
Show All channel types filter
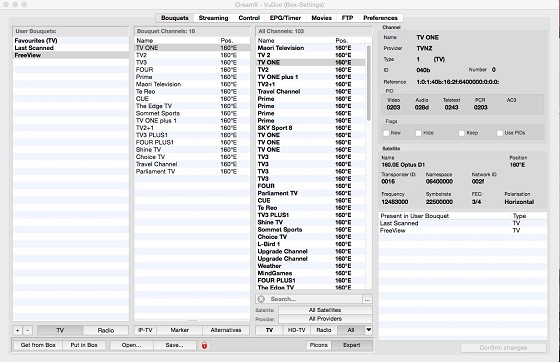point(351,330)
